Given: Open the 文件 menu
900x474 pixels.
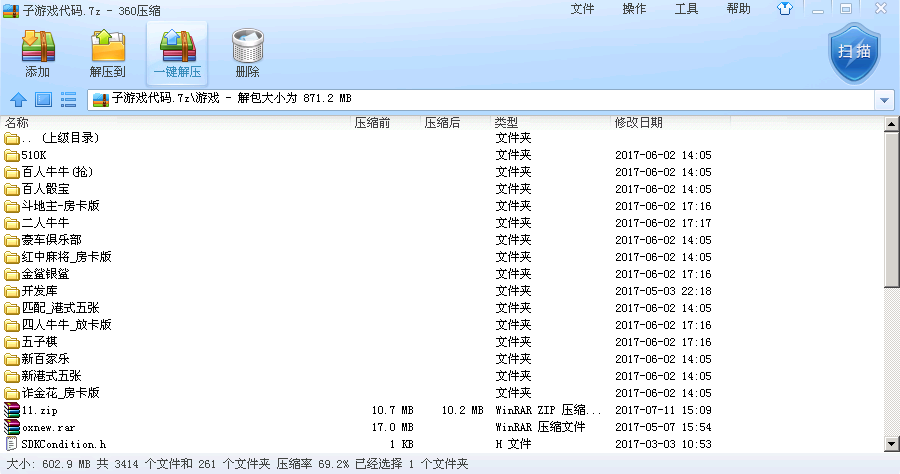Looking at the screenshot, I should click(582, 9).
